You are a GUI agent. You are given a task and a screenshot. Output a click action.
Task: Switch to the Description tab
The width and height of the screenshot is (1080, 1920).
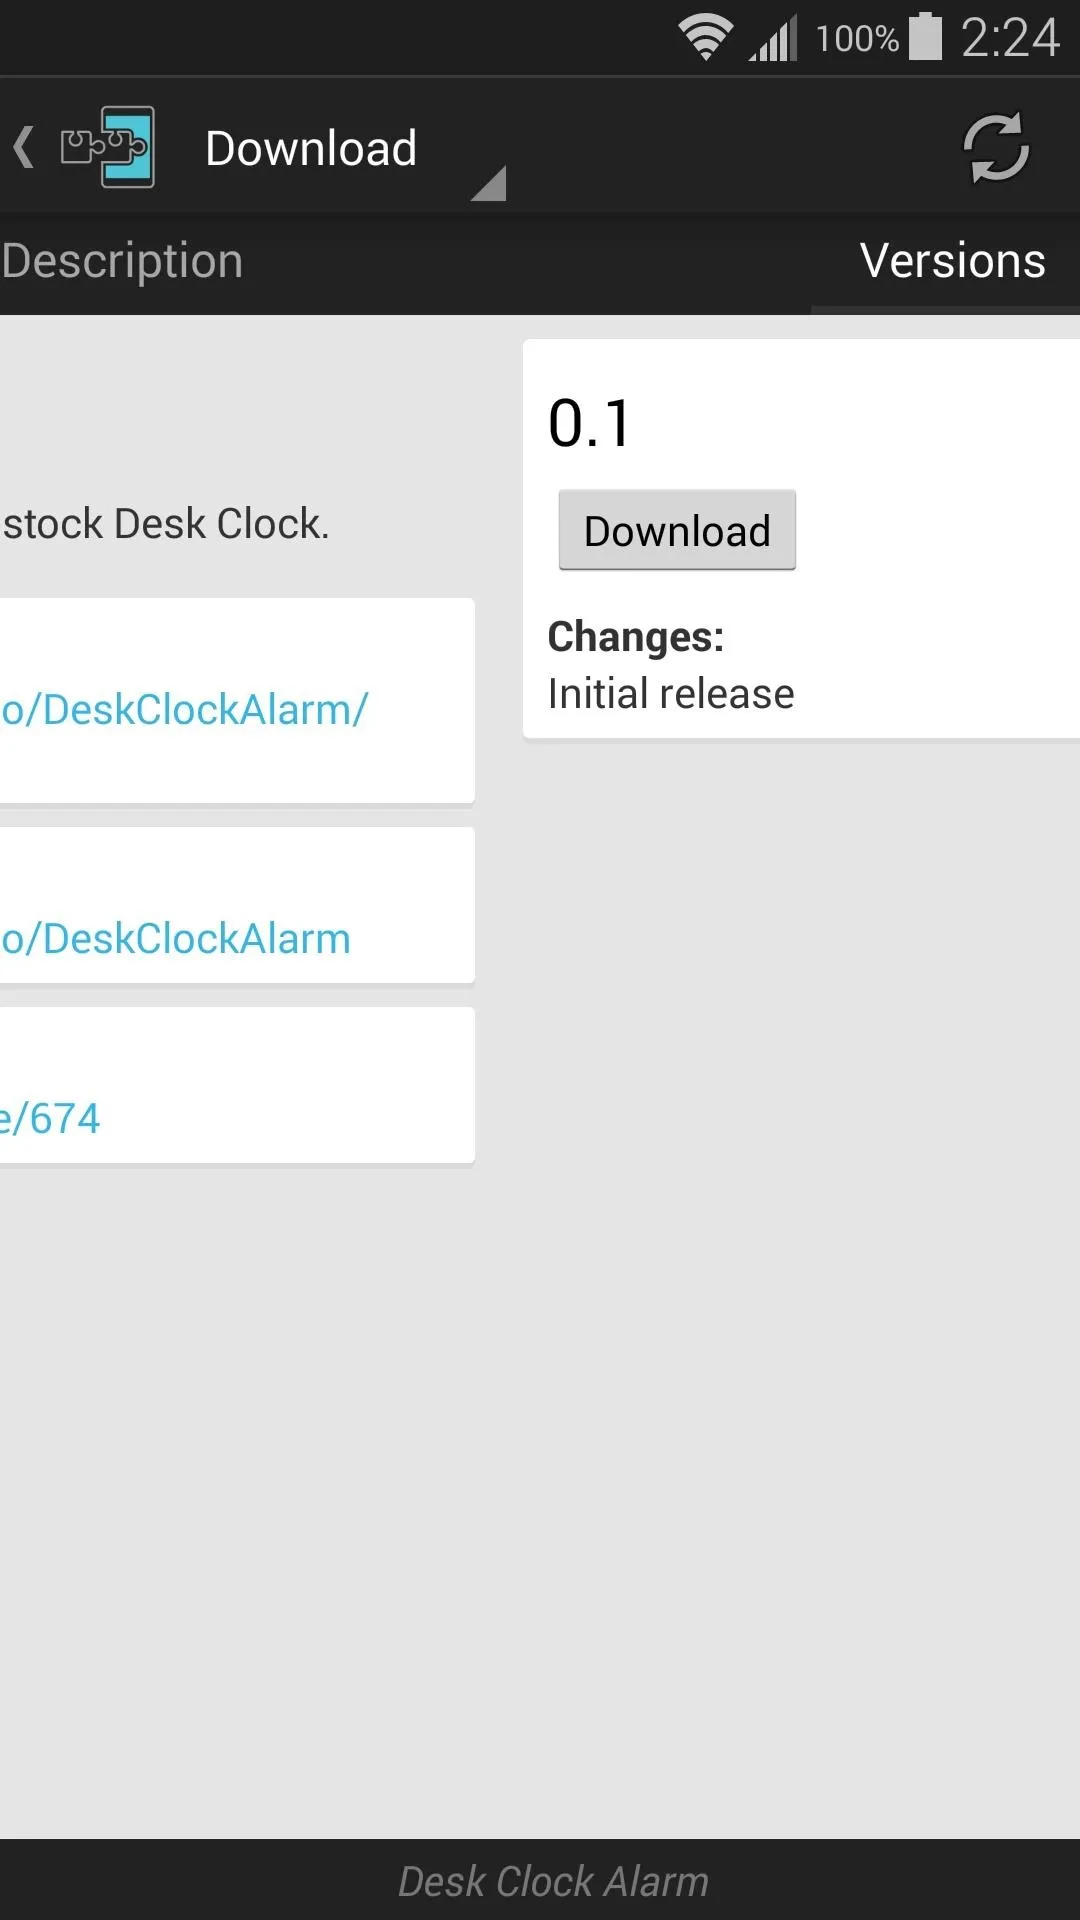click(x=122, y=261)
